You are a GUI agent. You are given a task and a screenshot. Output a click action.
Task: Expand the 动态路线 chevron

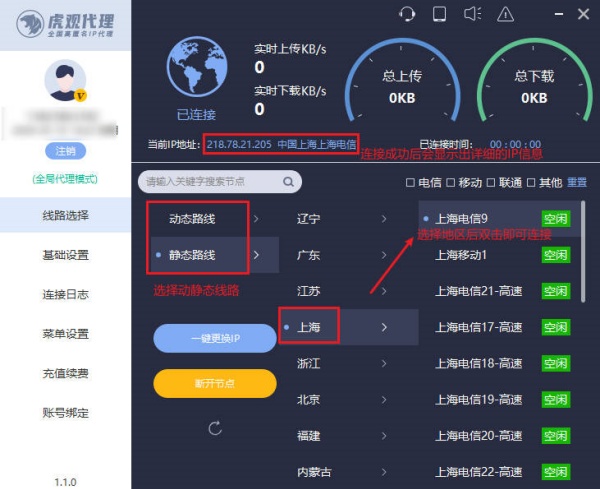256,219
